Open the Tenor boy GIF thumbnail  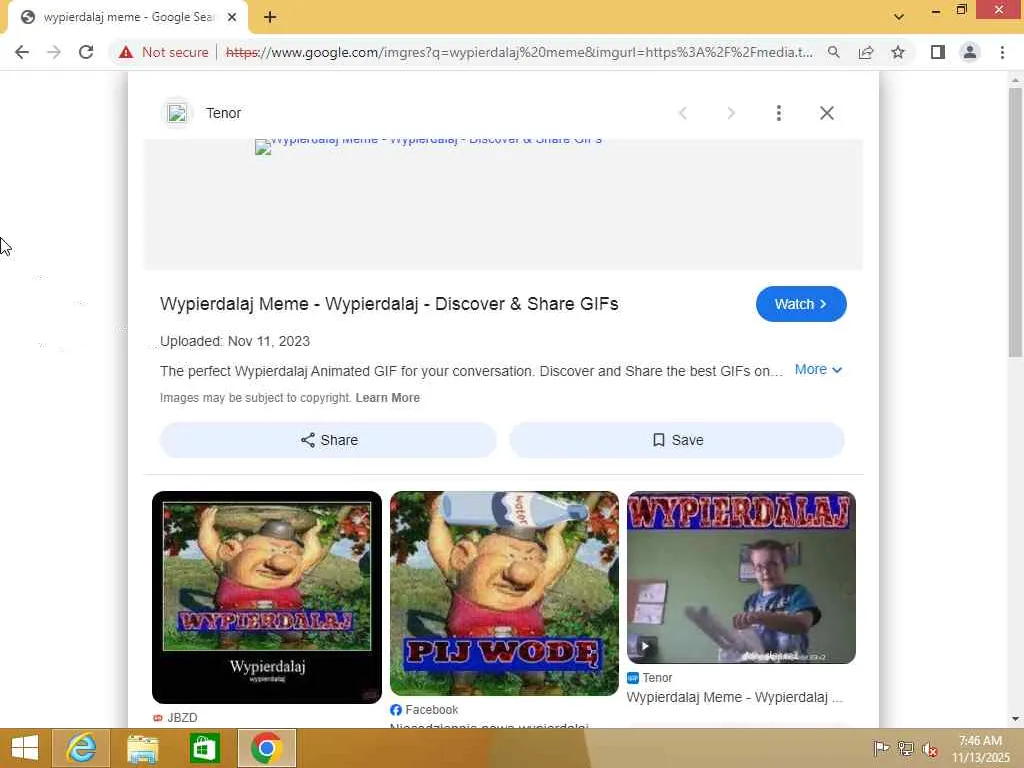click(741, 577)
